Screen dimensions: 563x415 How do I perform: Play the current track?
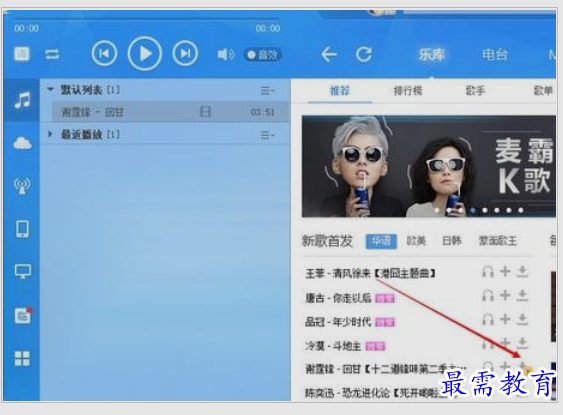coord(145,54)
